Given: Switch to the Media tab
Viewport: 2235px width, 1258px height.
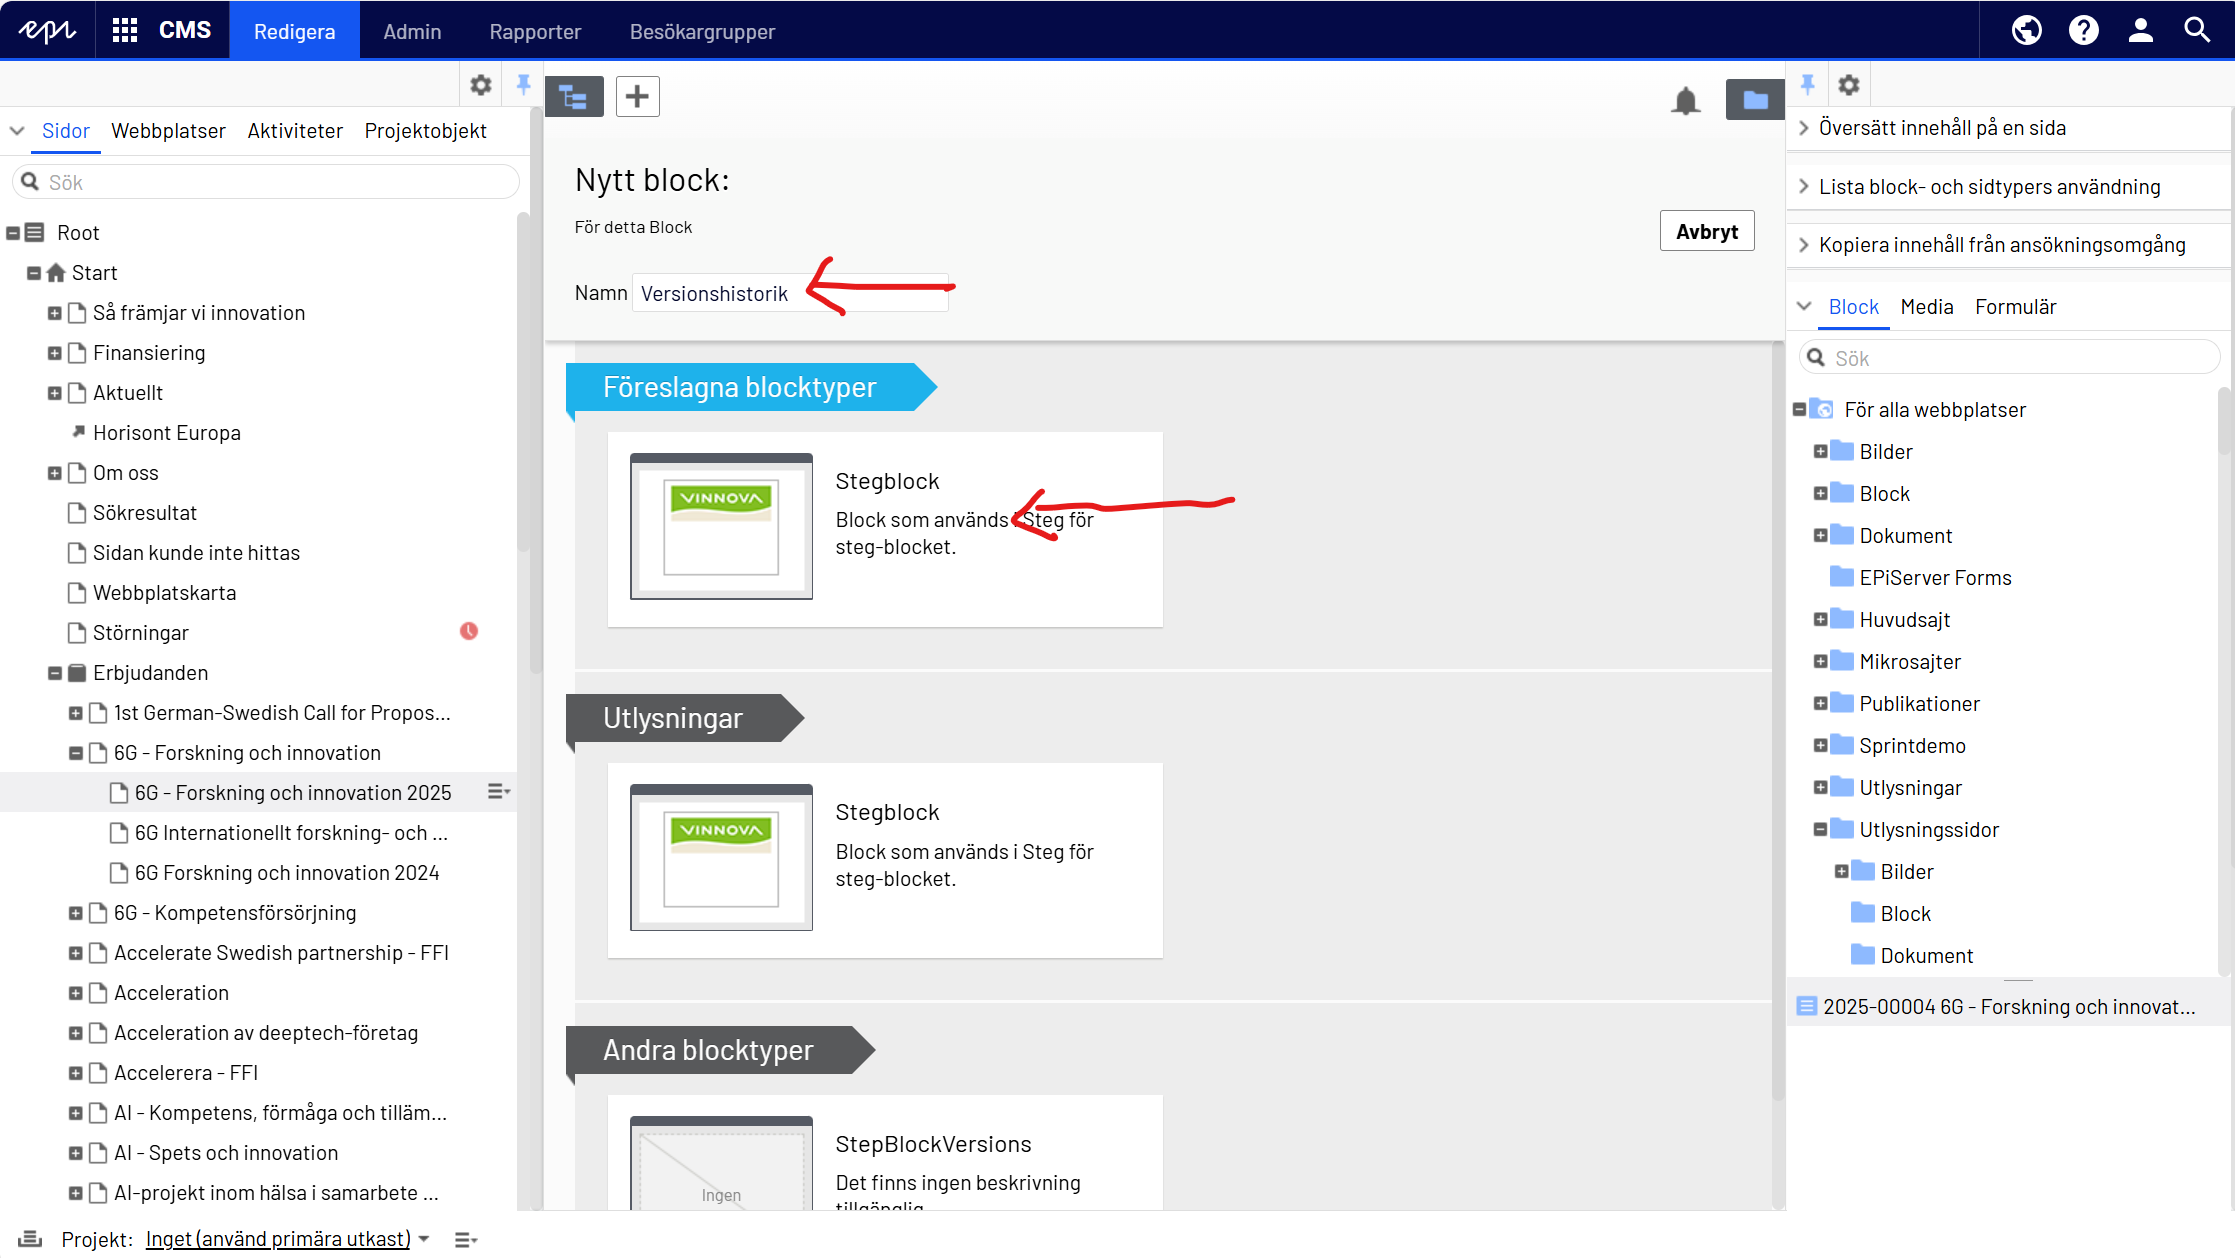Looking at the screenshot, I should [x=1926, y=307].
